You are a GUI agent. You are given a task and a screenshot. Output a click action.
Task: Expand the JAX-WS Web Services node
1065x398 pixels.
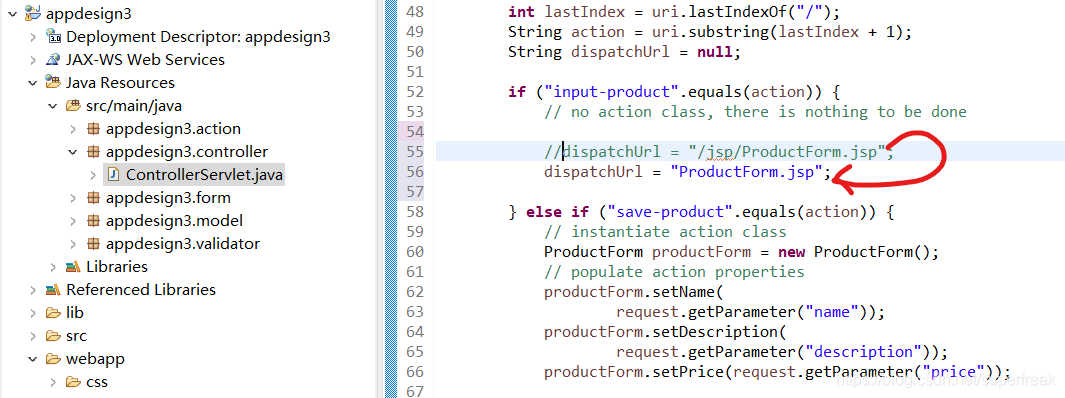click(33, 60)
